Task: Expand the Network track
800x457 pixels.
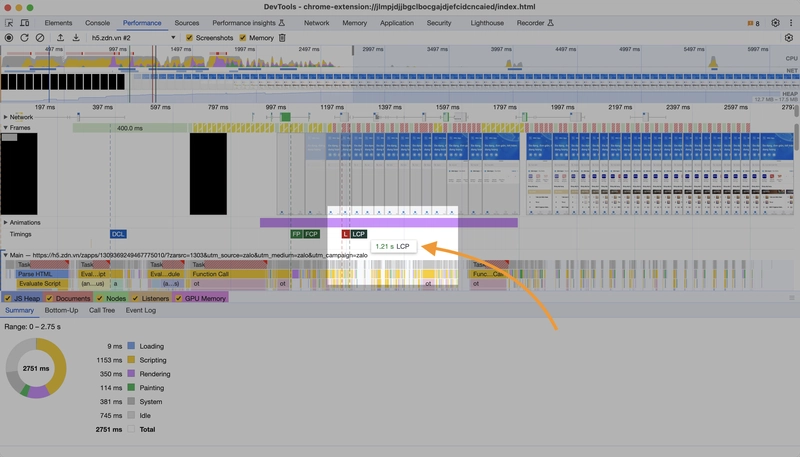Action: click(x=6, y=117)
